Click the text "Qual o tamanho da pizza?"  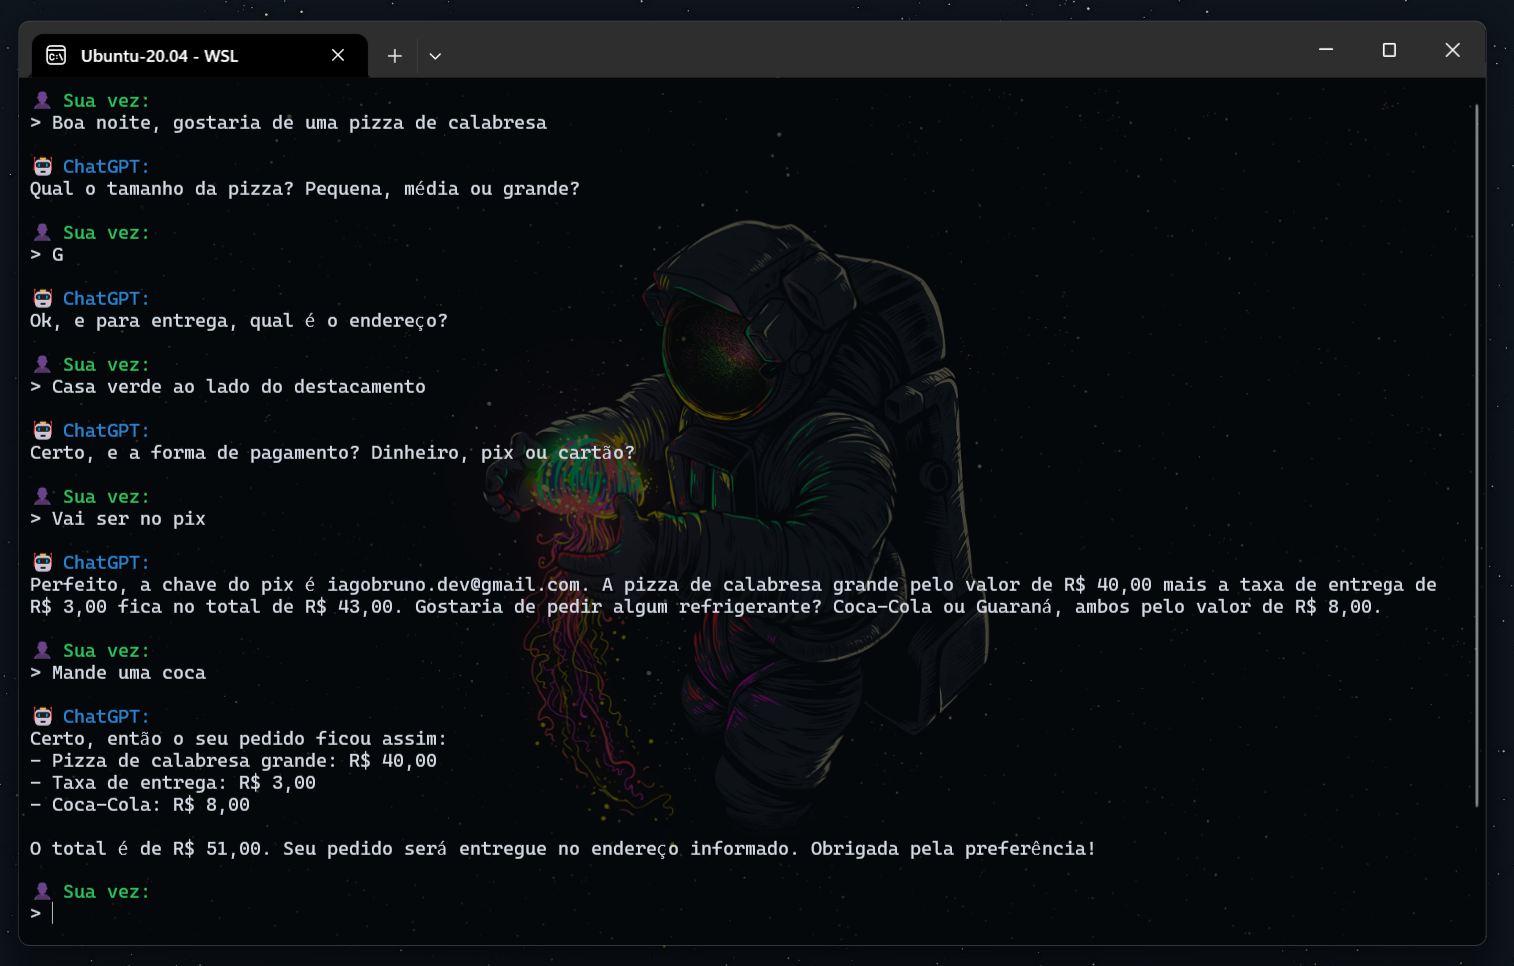click(x=162, y=189)
